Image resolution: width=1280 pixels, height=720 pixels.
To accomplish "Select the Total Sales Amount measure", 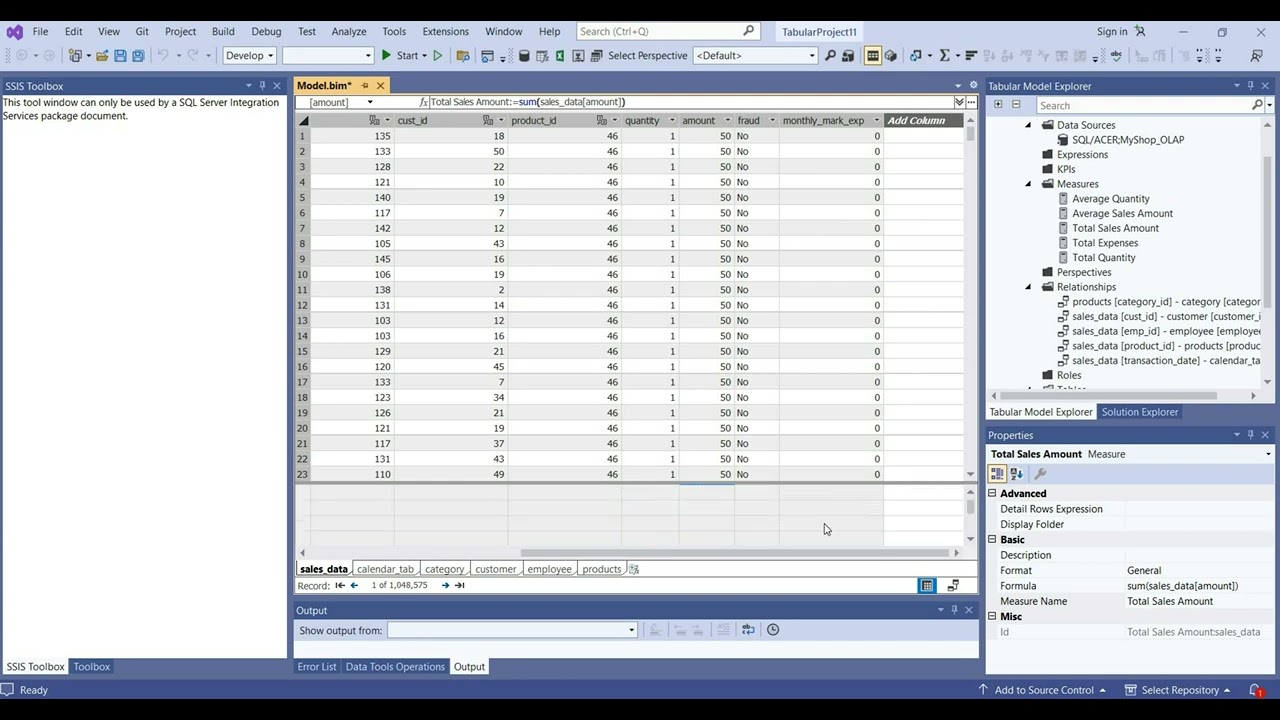I will click(1115, 228).
